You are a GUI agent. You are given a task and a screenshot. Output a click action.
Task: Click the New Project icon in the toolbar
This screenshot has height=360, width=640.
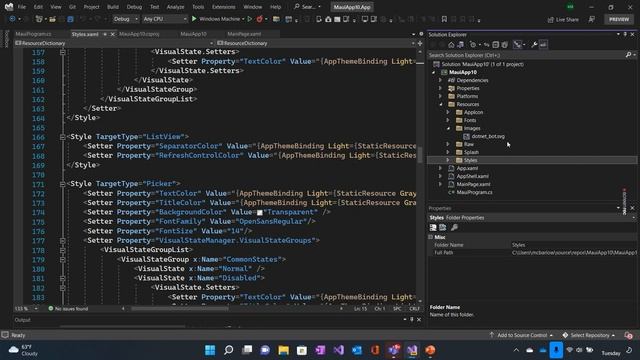coord(39,19)
